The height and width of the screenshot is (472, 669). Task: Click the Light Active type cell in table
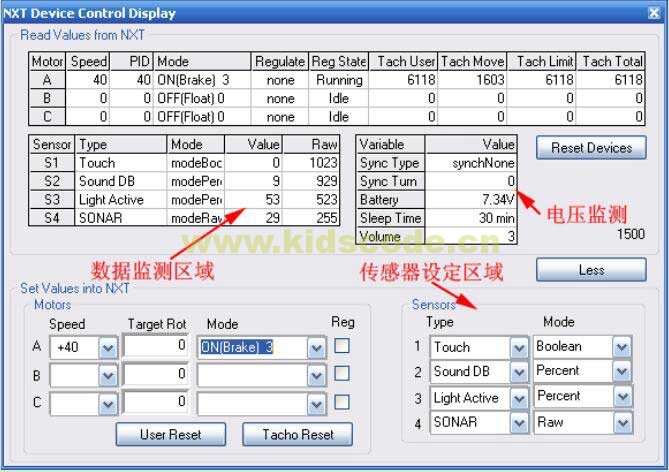[x=121, y=199]
